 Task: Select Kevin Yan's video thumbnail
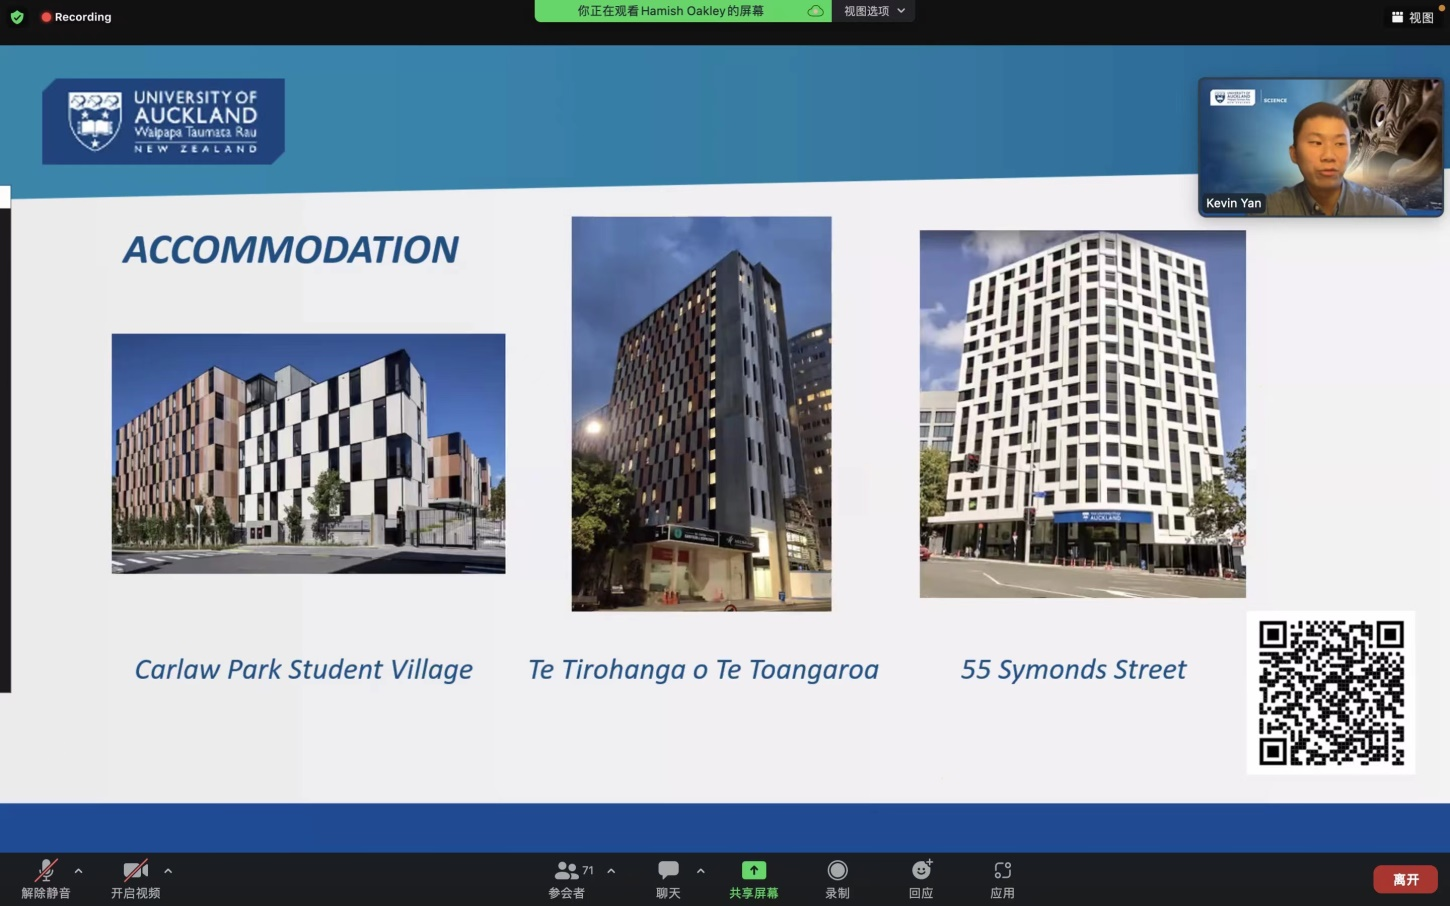tap(1320, 147)
